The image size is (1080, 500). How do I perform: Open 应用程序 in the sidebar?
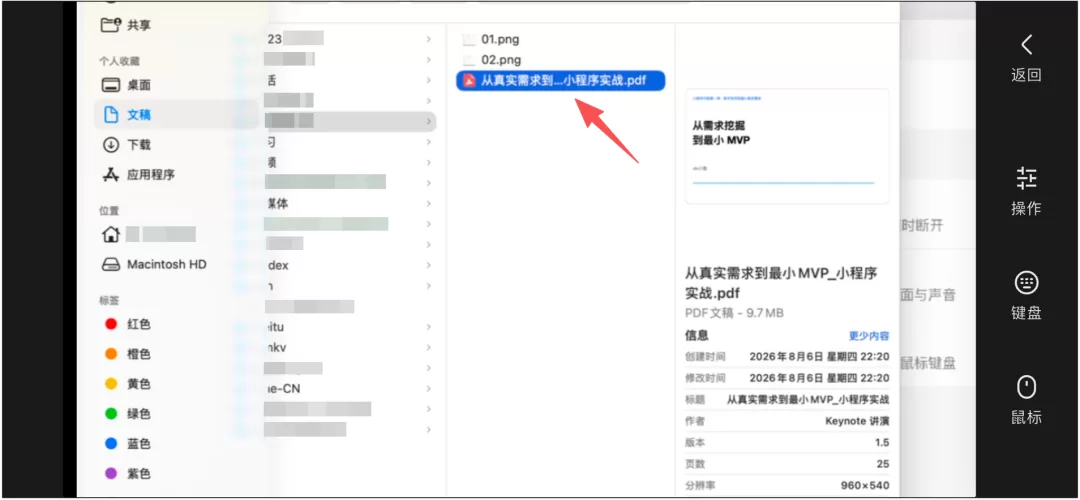click(151, 174)
